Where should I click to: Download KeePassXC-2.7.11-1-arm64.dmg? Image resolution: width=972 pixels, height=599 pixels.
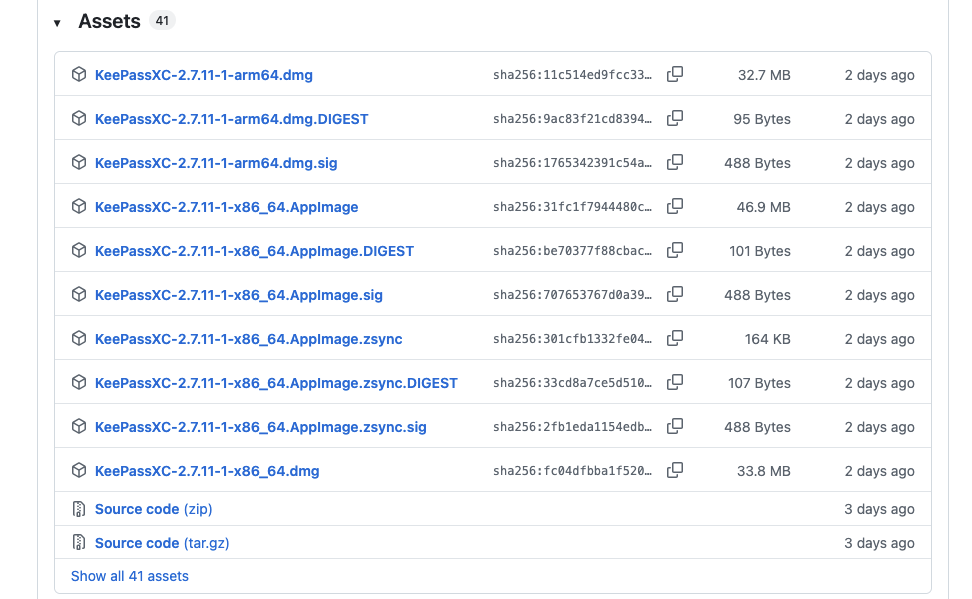coord(203,75)
